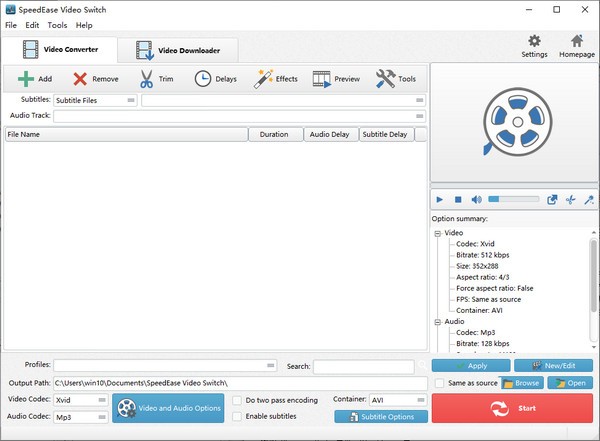Check the Same as source option
The height and width of the screenshot is (441, 600).
tap(440, 383)
